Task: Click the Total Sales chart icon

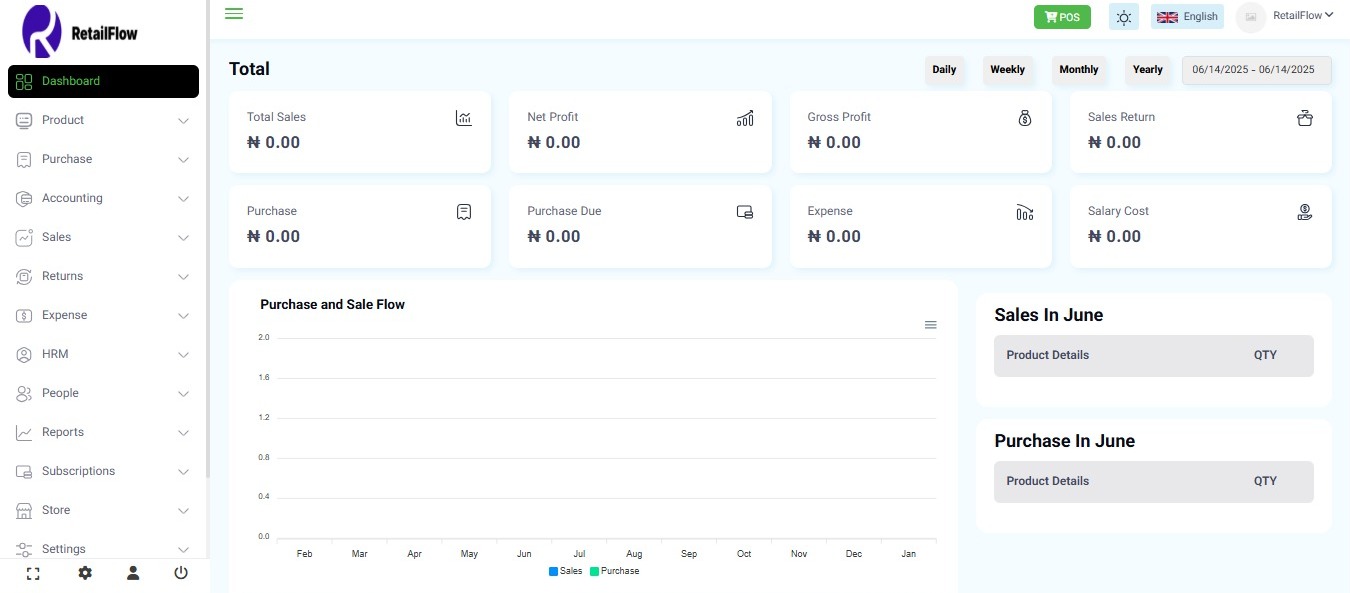Action: (464, 118)
